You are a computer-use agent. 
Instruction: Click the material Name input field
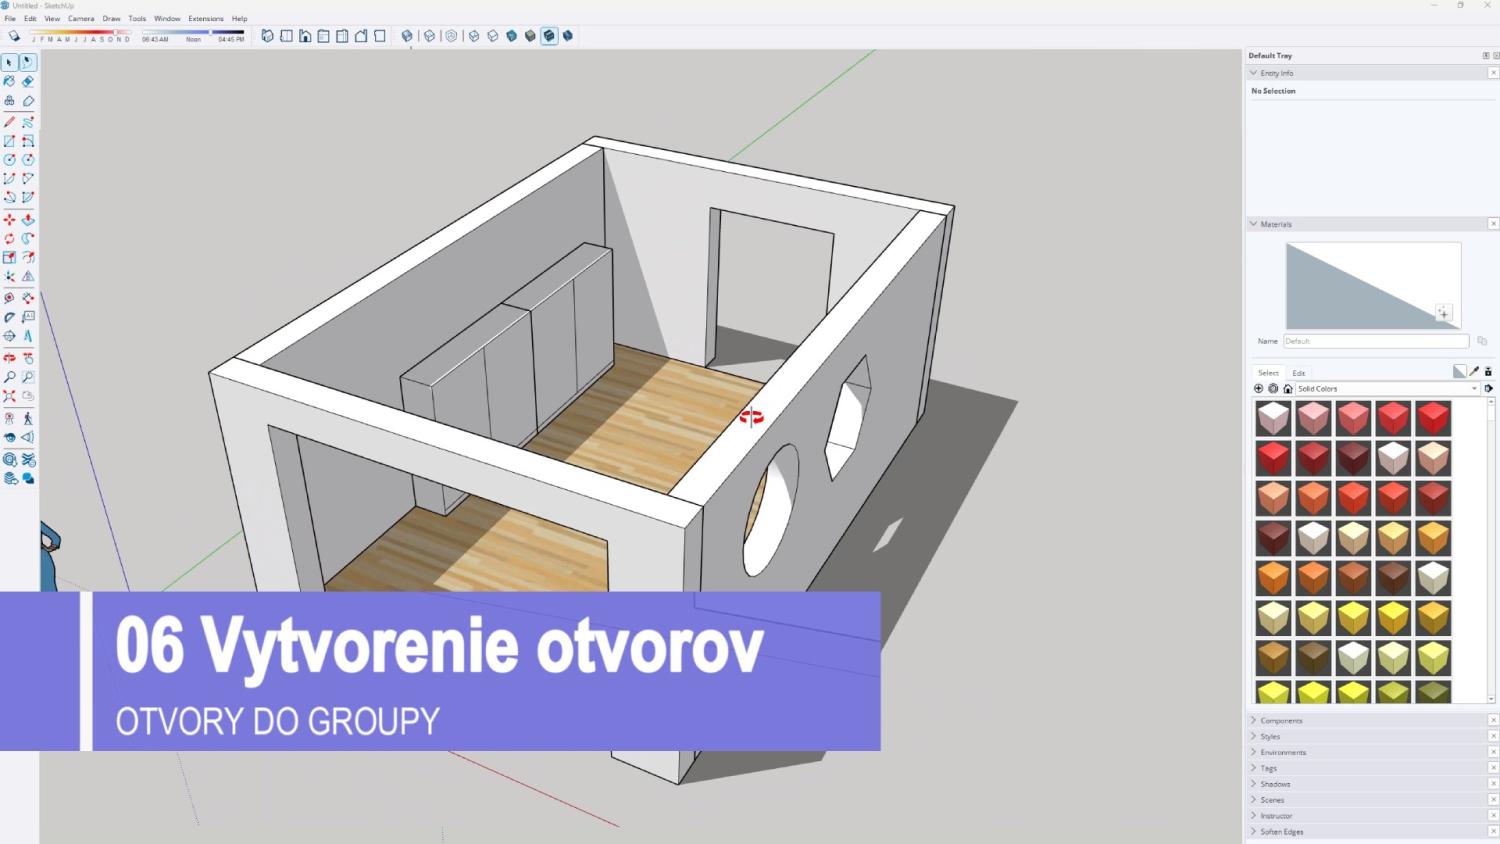pyautogui.click(x=1375, y=341)
